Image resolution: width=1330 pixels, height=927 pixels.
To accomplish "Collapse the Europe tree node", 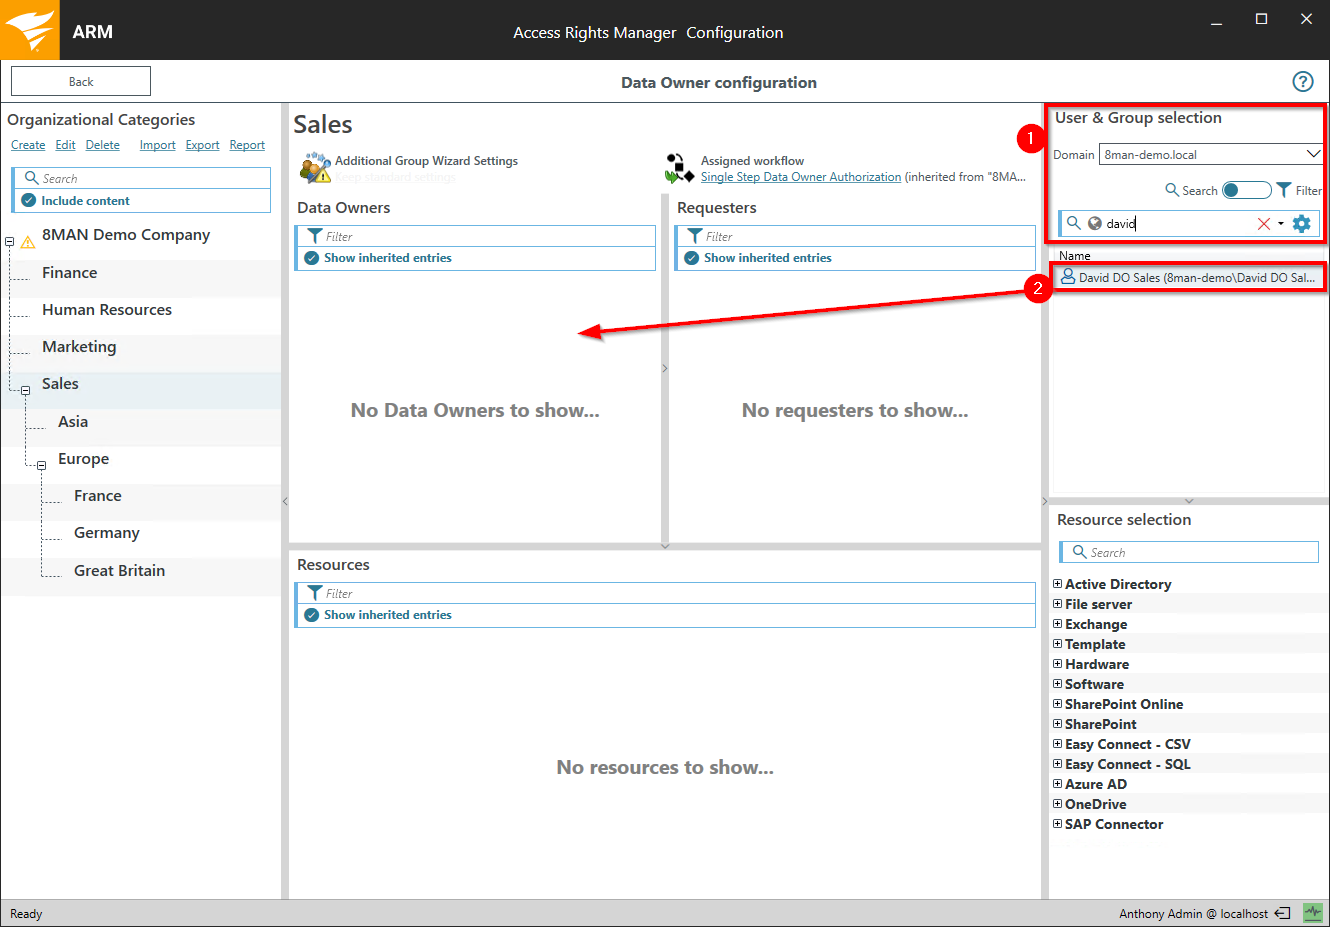I will point(41,465).
